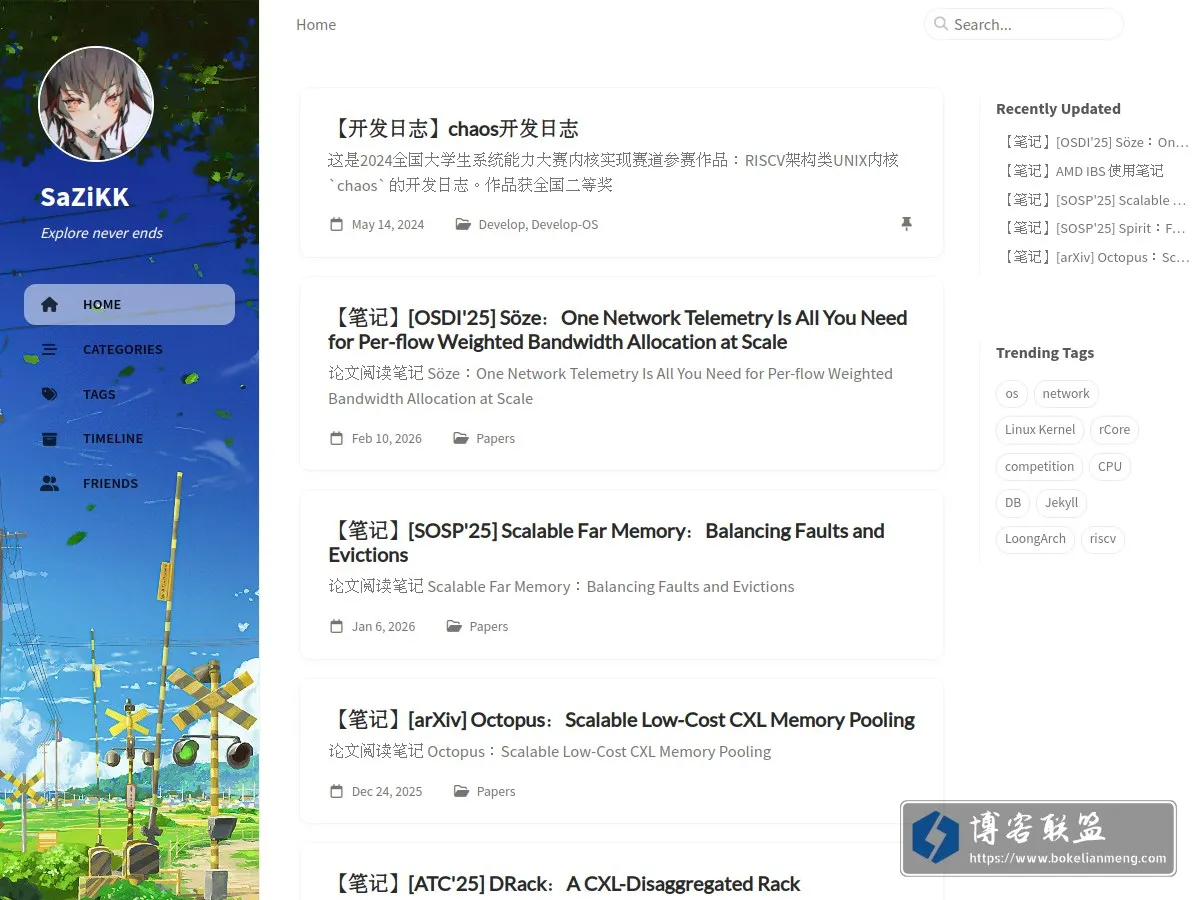Screen dimensions: 1200x900
Task: Click the pin icon on the chaos post
Action: [906, 224]
